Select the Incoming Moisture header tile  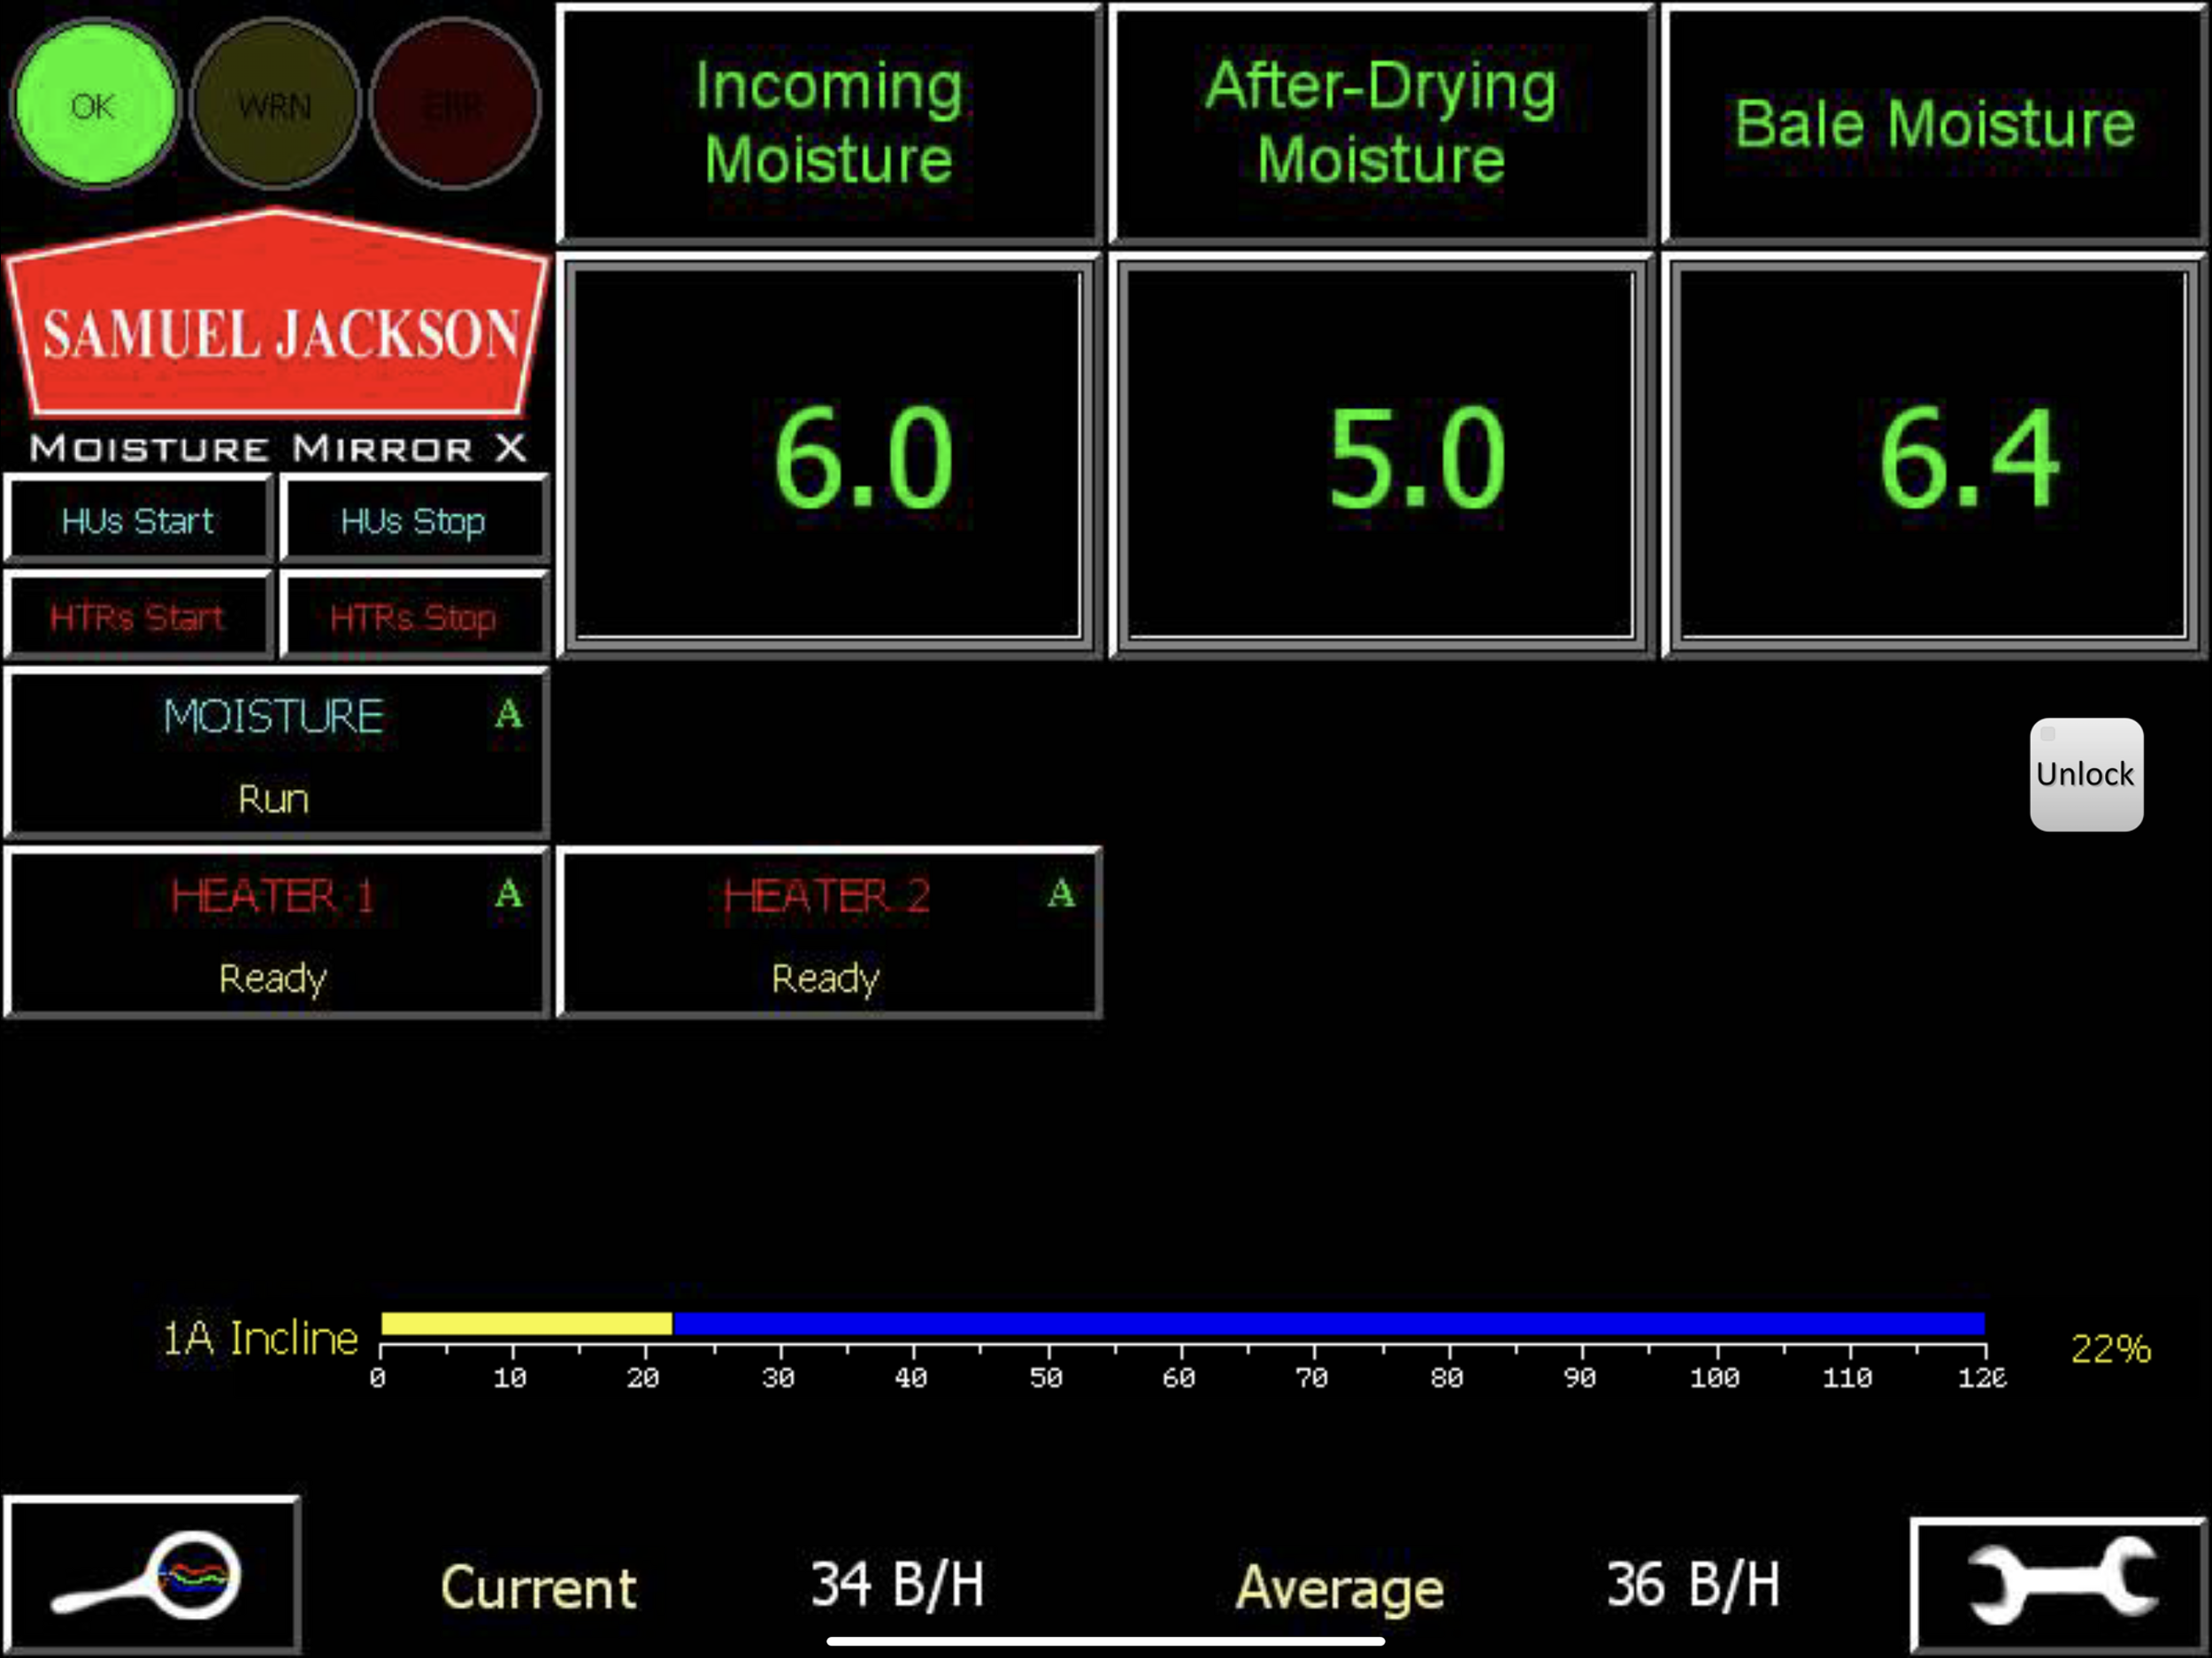(829, 123)
